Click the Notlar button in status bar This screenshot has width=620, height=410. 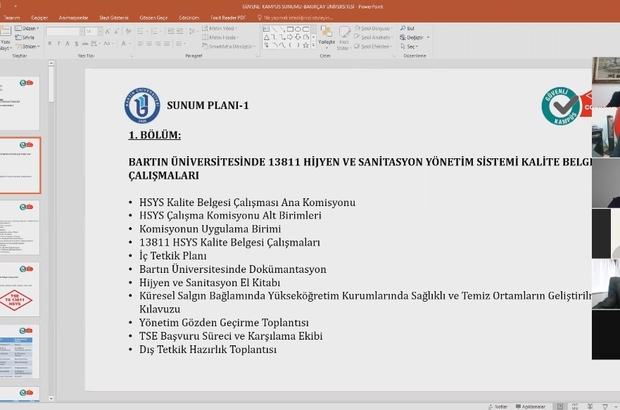click(x=498, y=406)
